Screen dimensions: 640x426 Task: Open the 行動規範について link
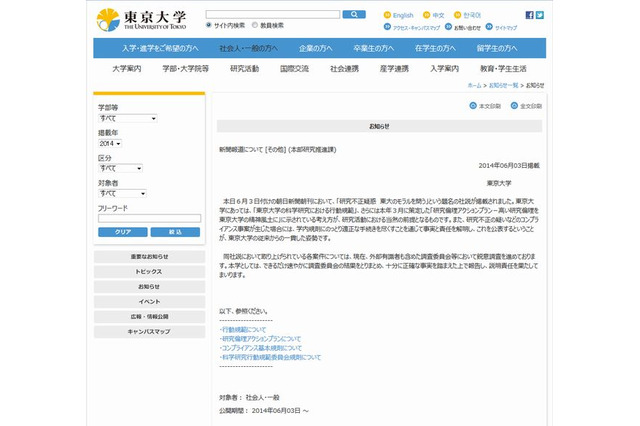click(x=243, y=329)
